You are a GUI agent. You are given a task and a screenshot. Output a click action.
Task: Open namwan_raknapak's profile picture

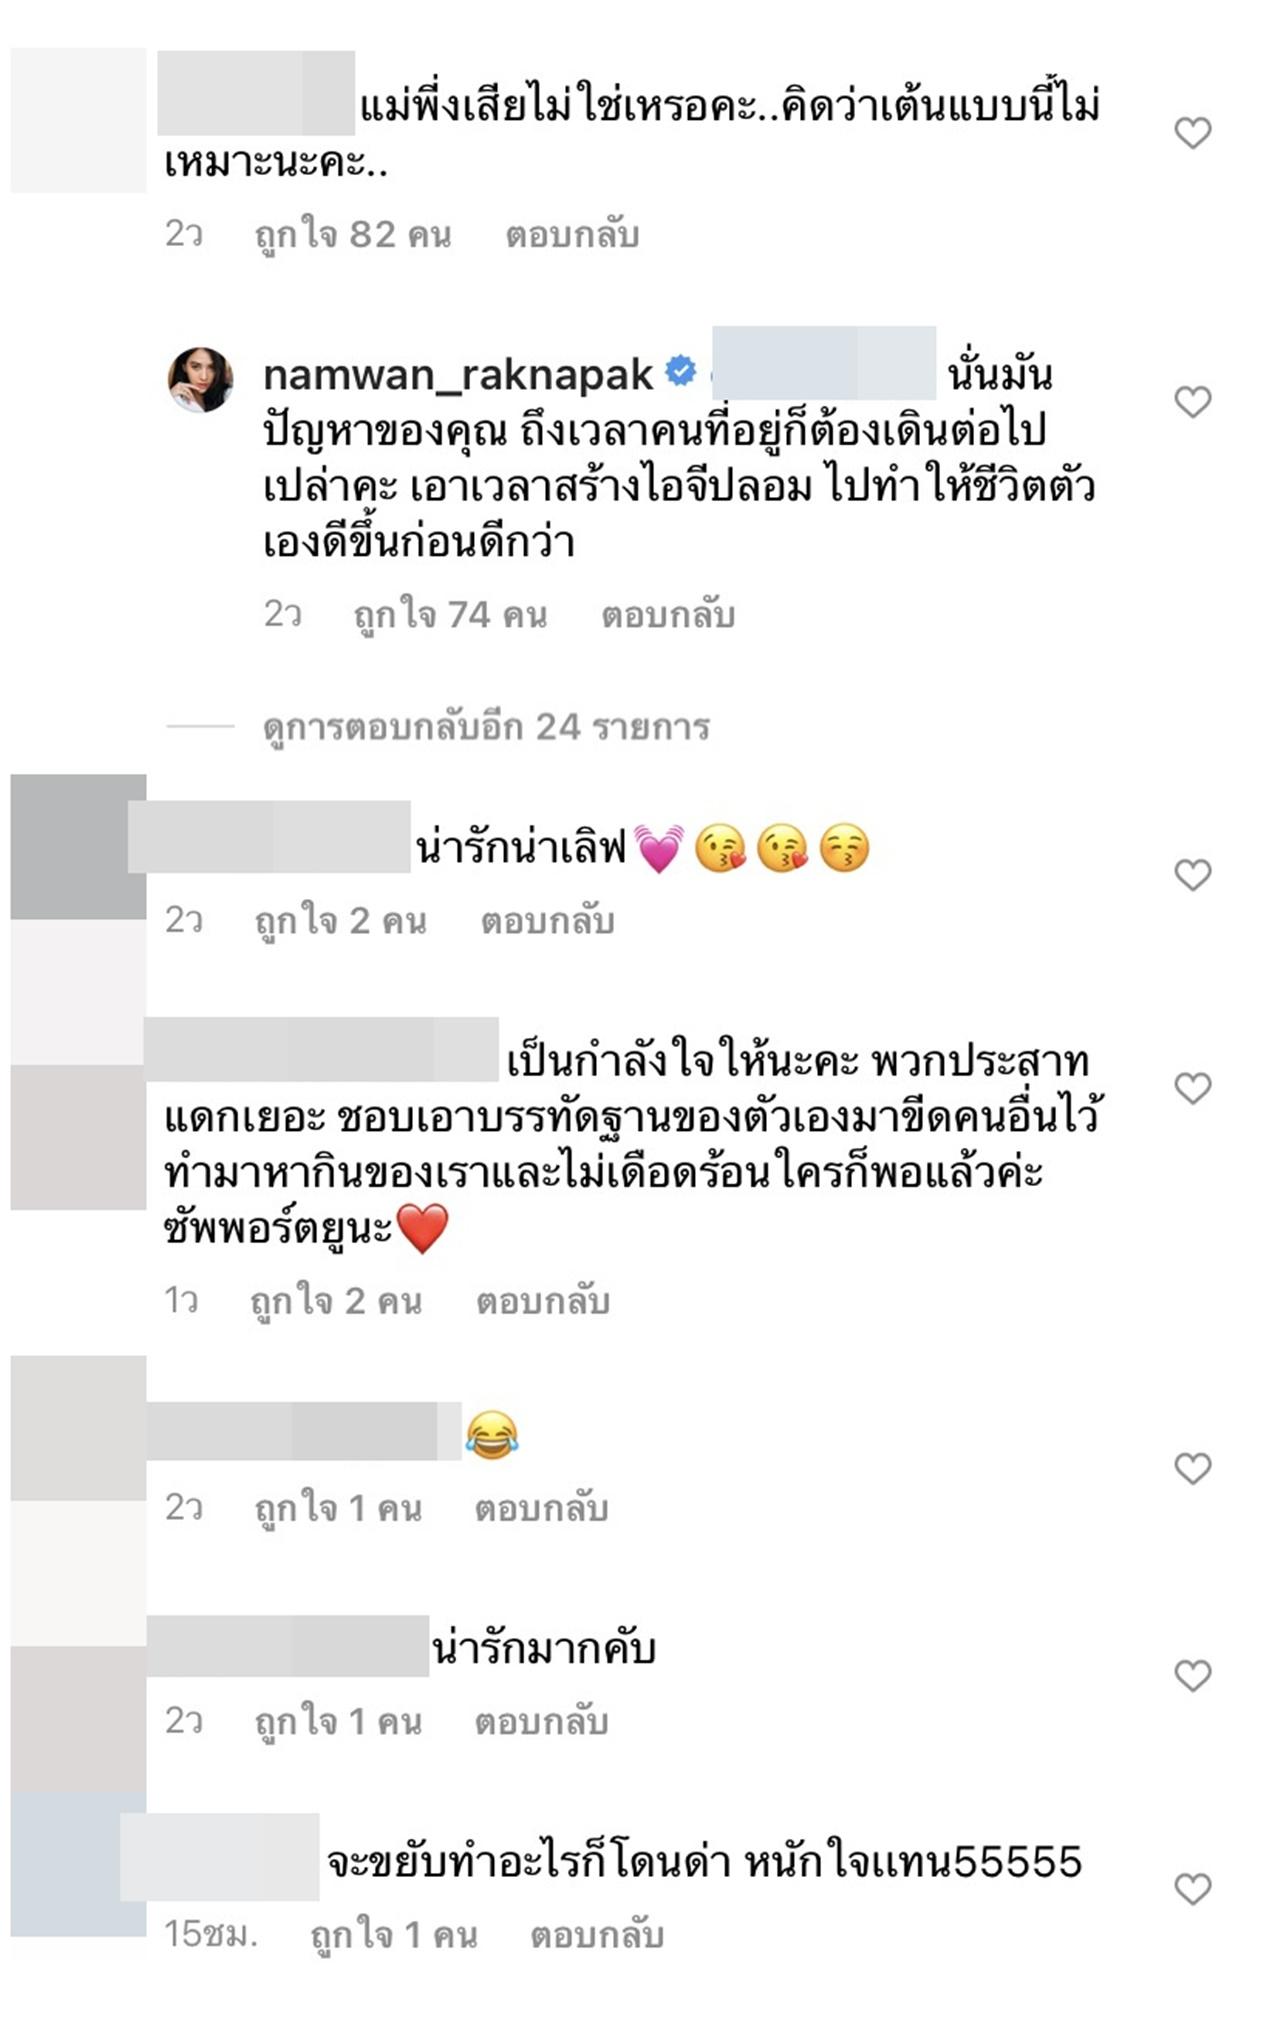coord(200,380)
